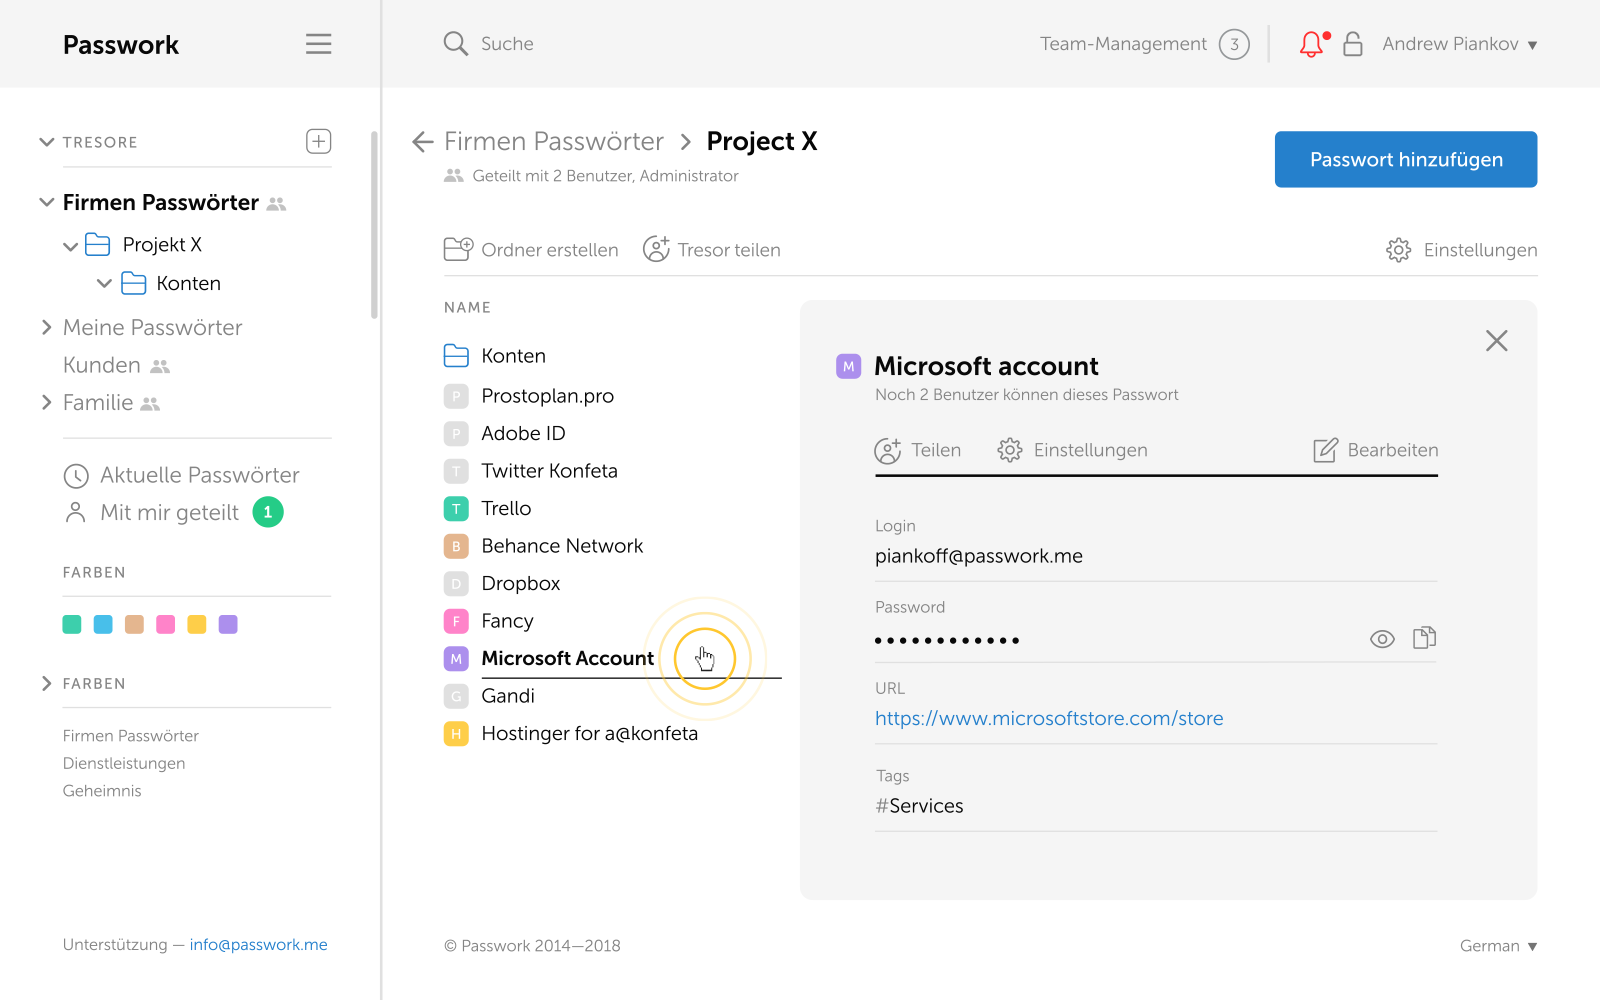
Task: Select the yellow color swatch
Action: [197, 624]
